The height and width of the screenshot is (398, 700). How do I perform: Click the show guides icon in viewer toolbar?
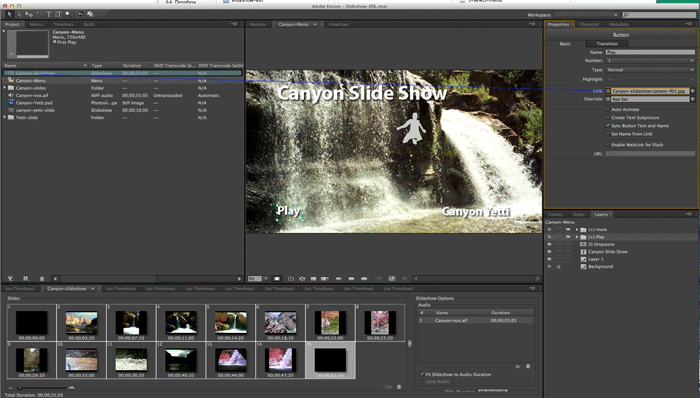point(313,278)
